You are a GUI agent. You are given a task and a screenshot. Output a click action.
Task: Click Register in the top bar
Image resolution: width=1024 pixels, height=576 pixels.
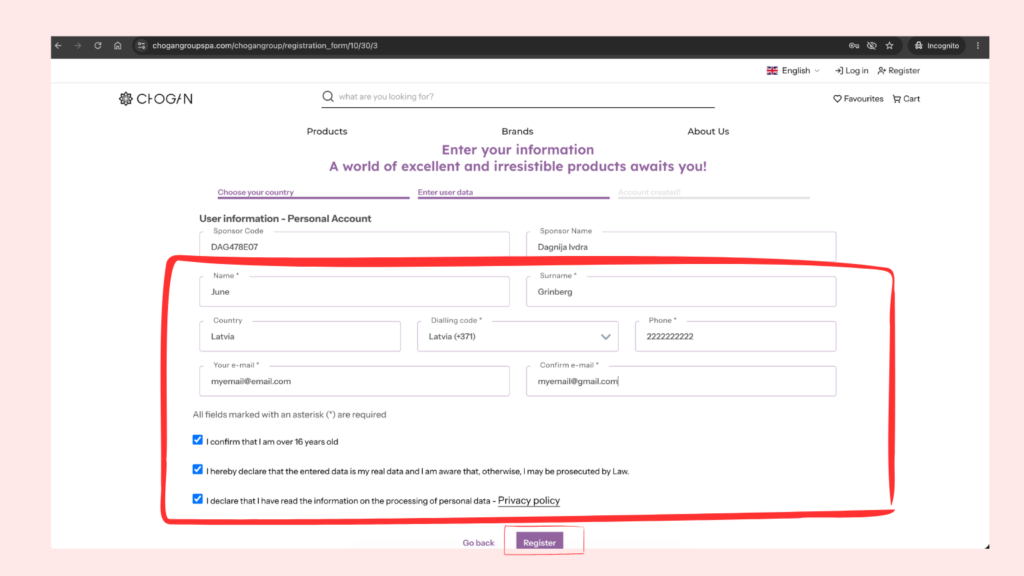[x=899, y=71]
